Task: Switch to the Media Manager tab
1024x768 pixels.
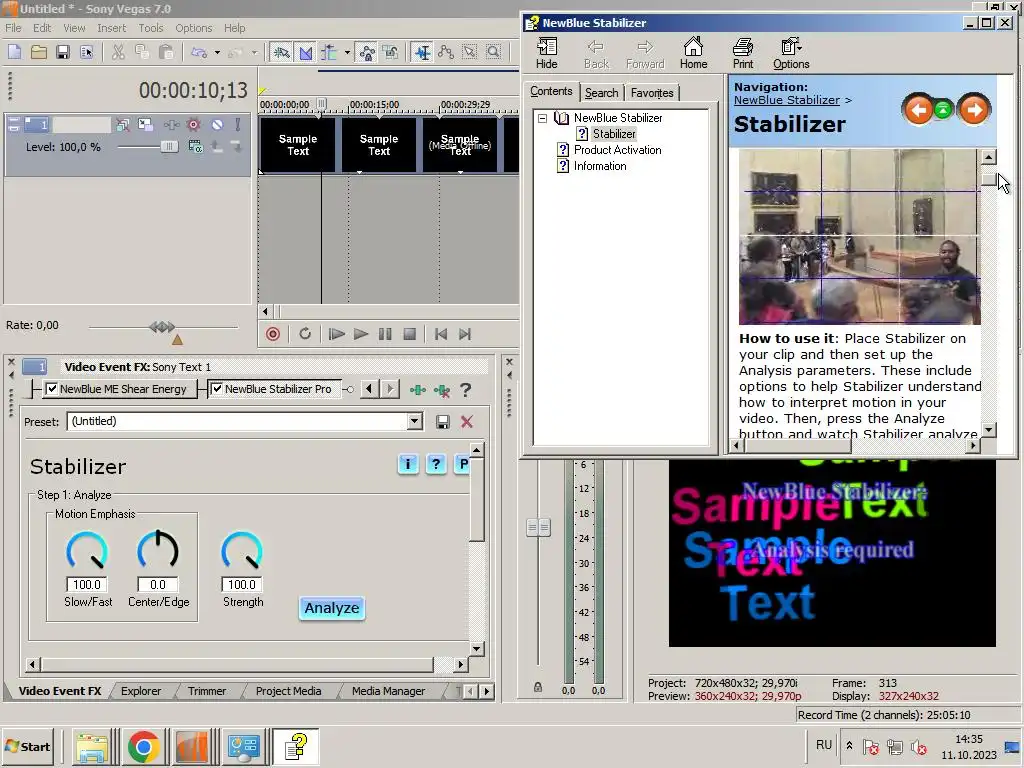Action: 389,691
